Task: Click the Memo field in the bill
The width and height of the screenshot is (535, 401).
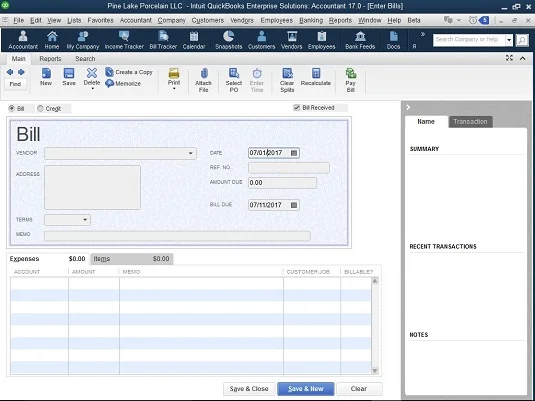Action: pyautogui.click(x=177, y=236)
